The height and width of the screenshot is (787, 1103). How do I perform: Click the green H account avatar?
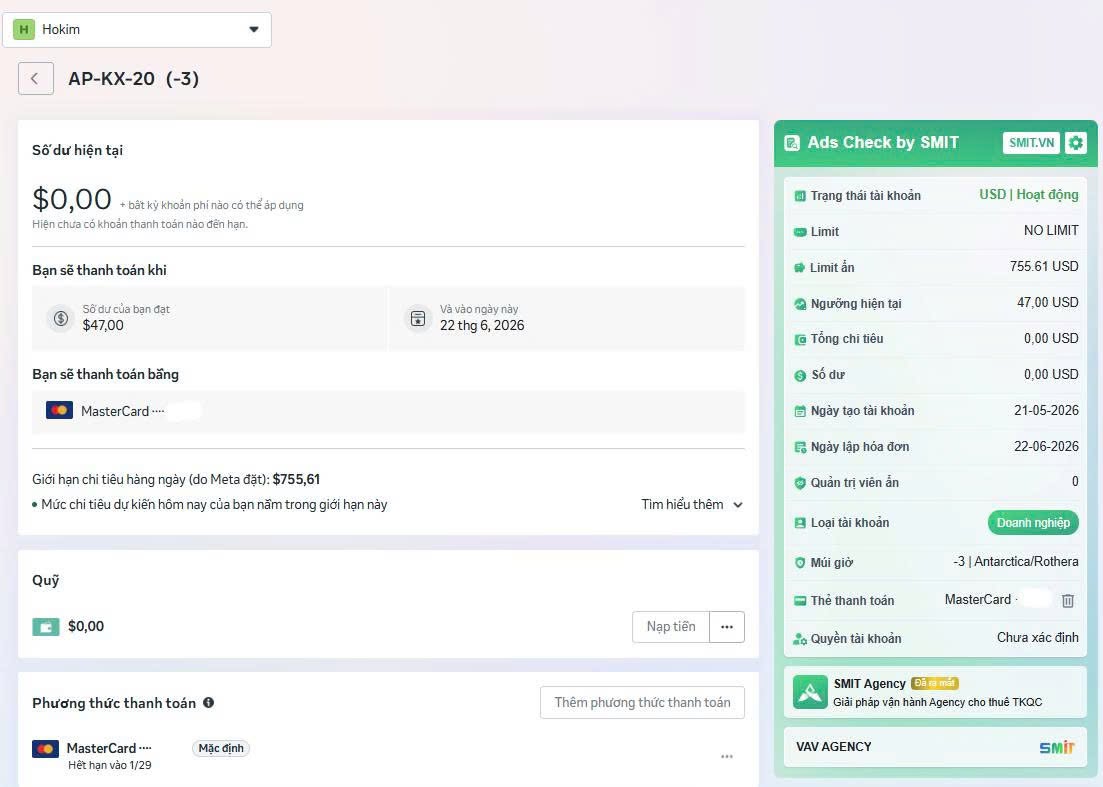point(24,30)
